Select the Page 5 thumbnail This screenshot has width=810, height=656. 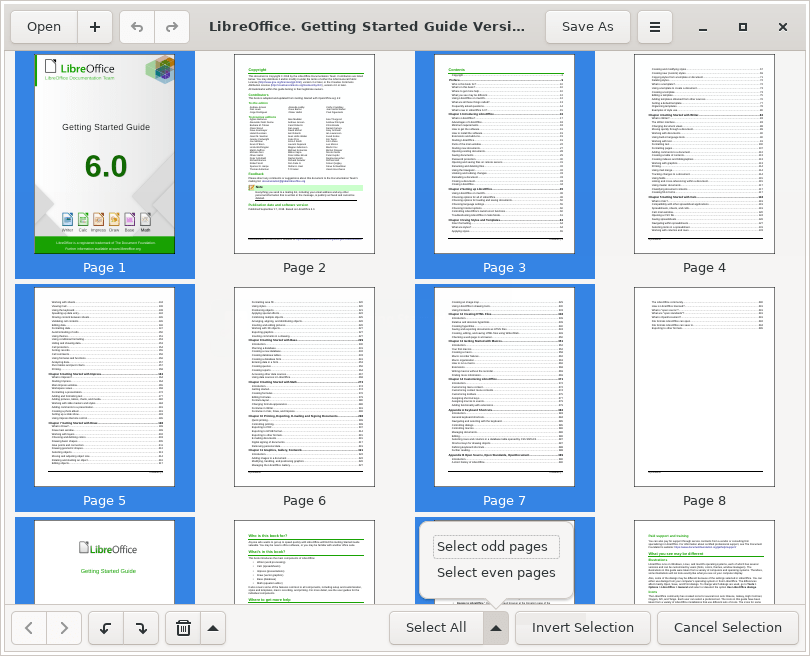[105, 387]
